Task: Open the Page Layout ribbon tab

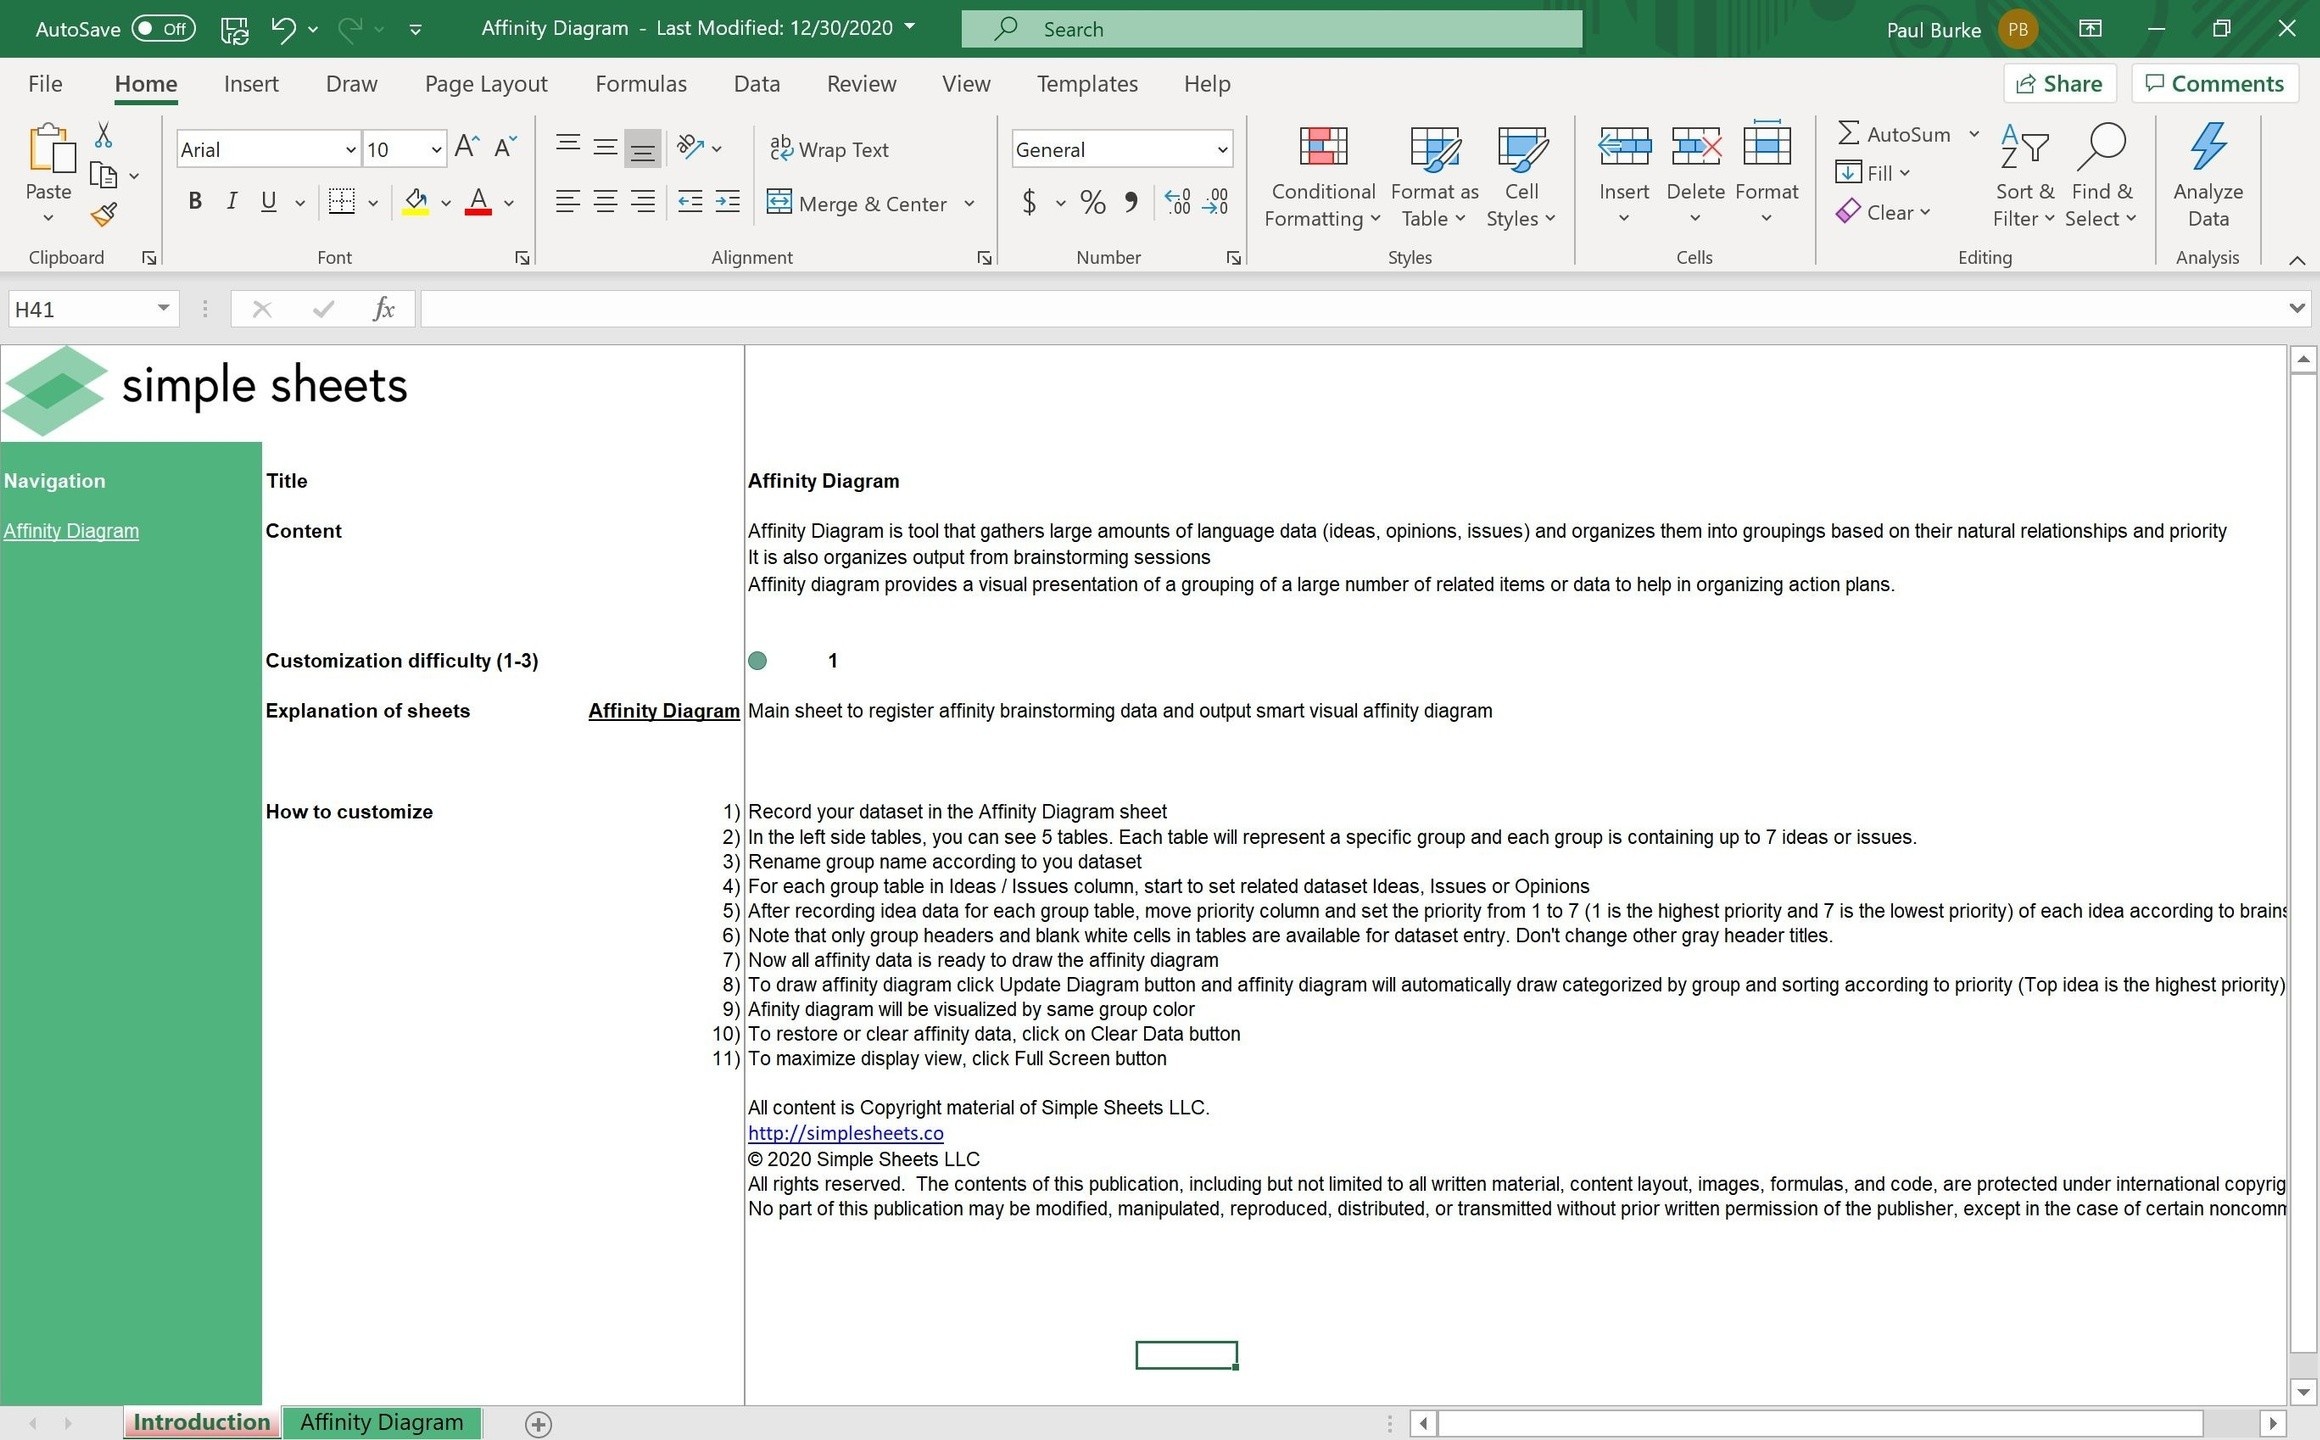Action: click(x=486, y=84)
